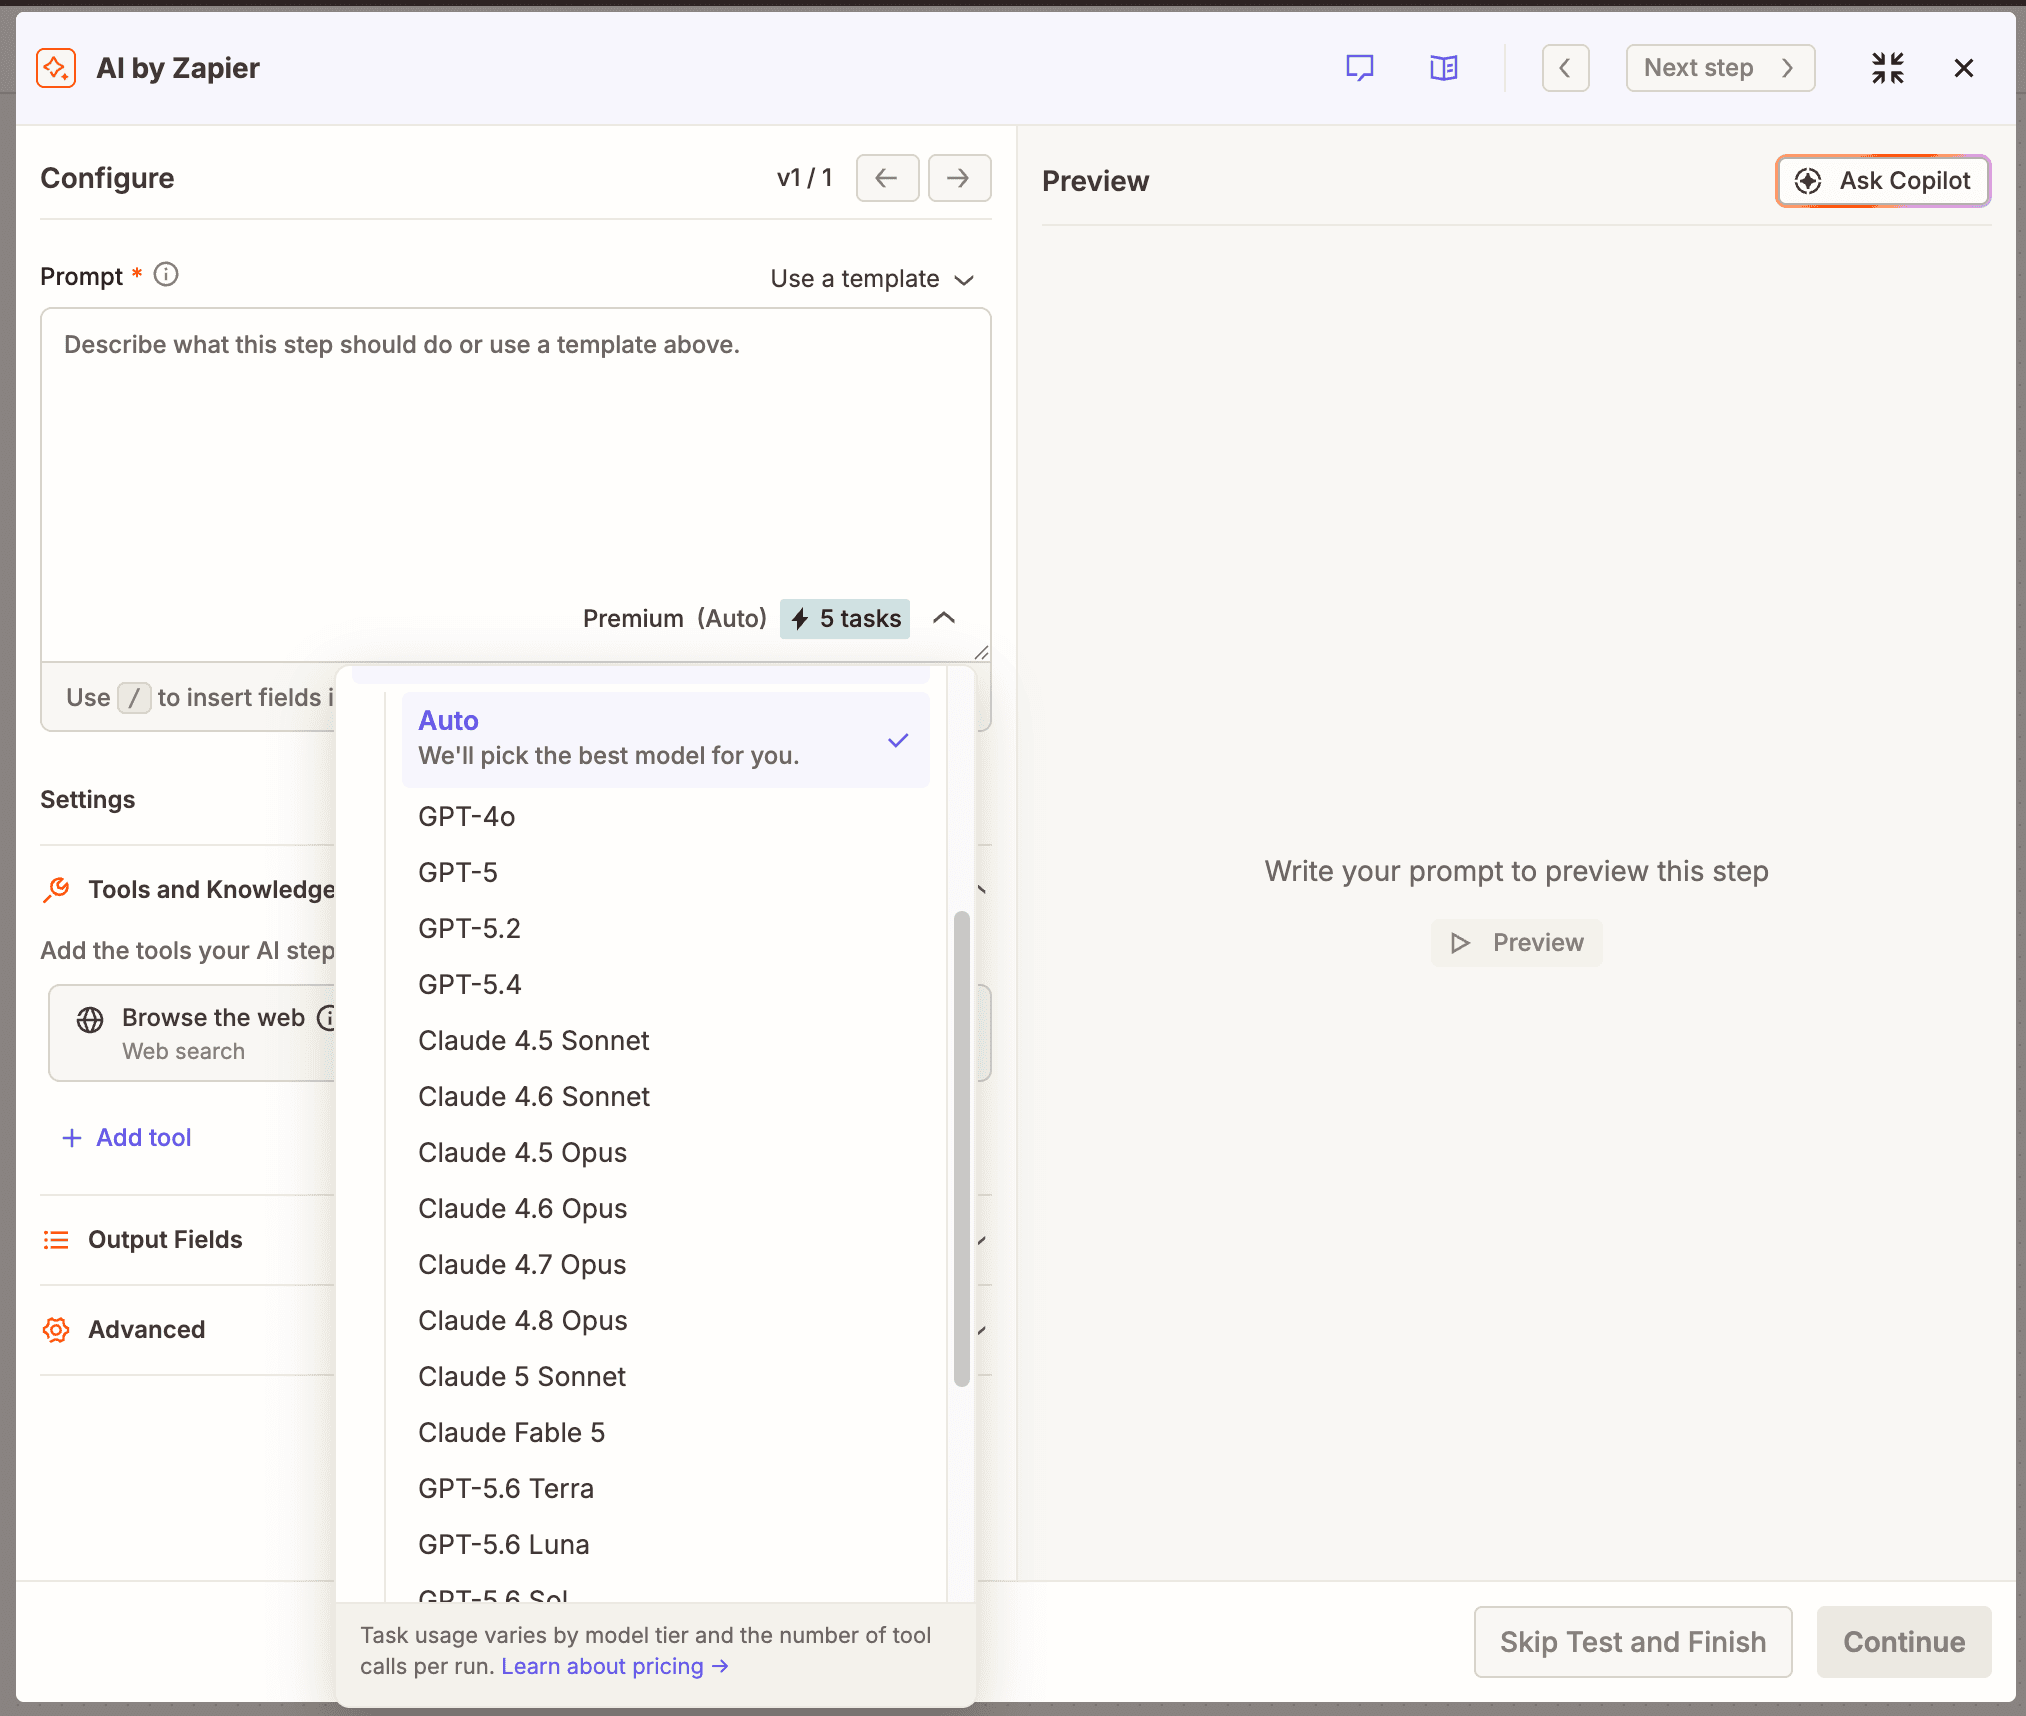Screen dimensions: 2026x1716
Task: Click the Tools and Knowledge wrench icon
Action: pos(57,889)
